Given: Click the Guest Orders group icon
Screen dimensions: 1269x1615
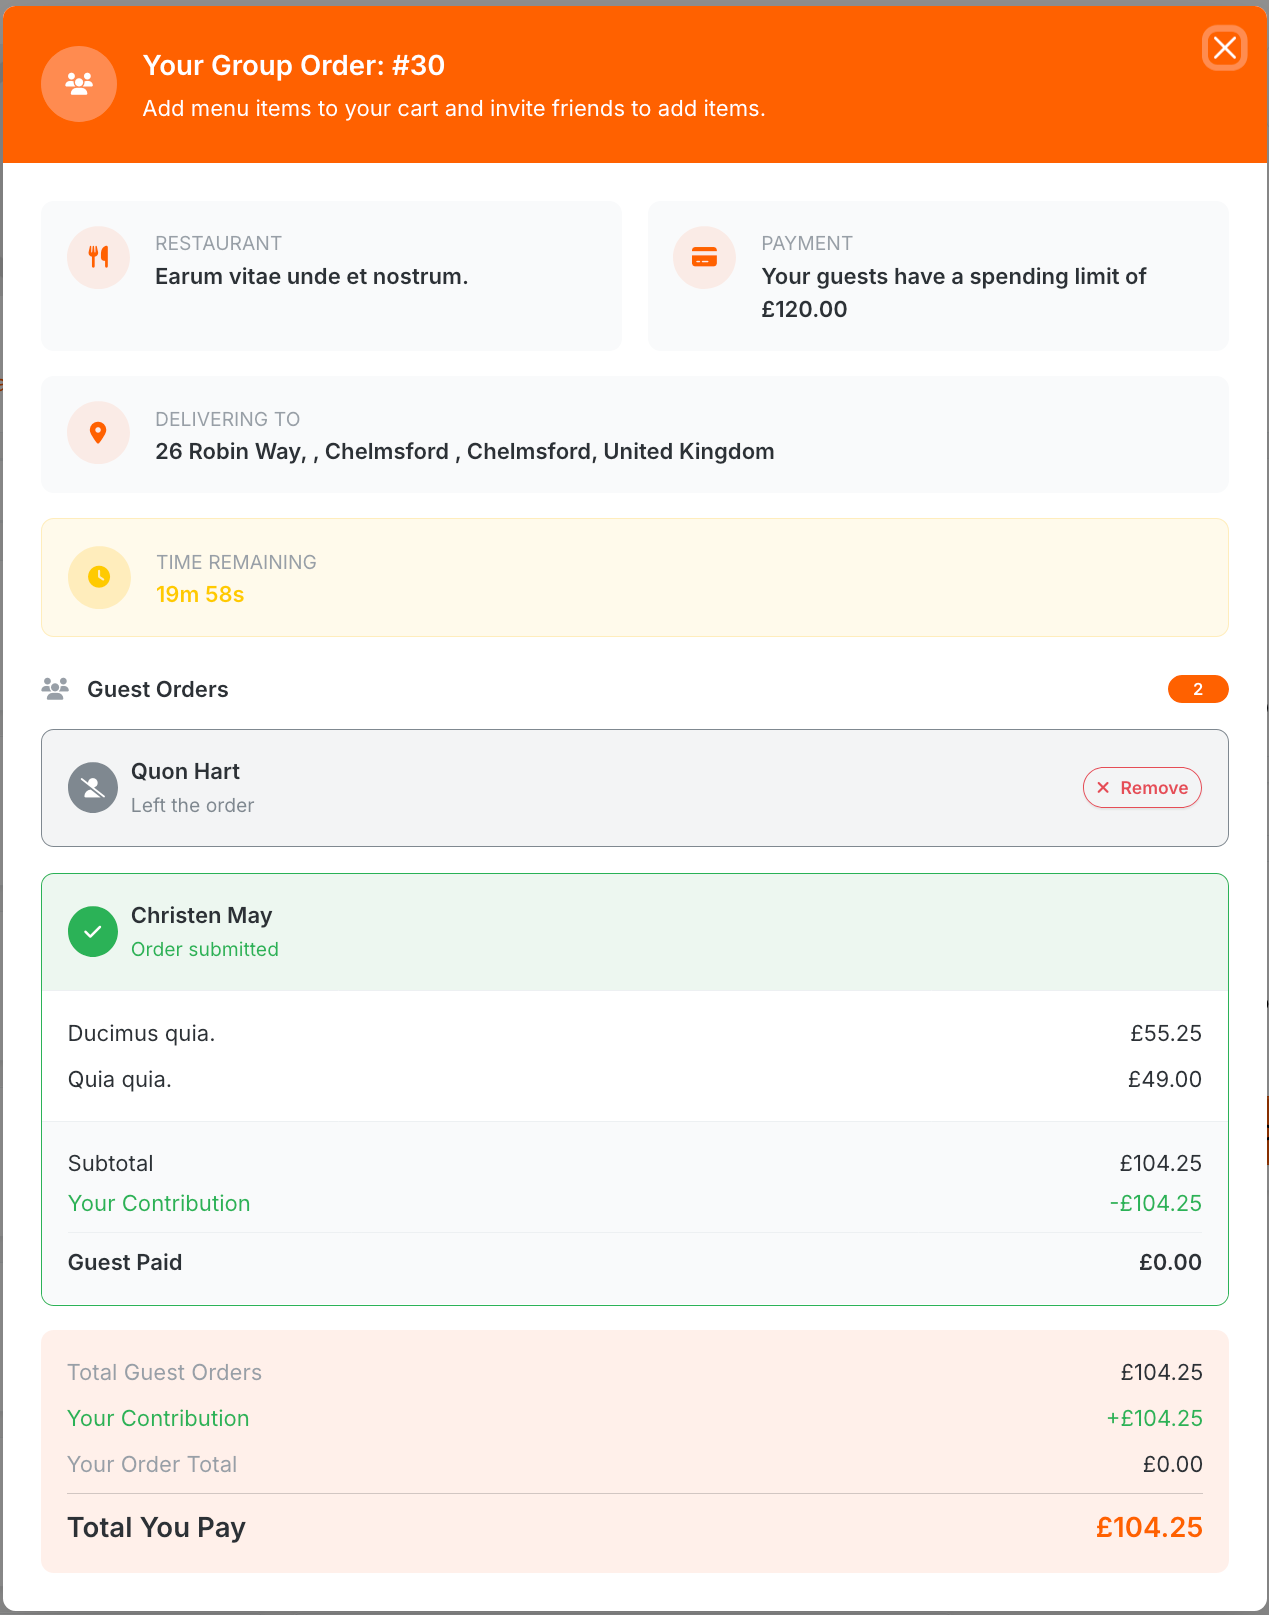Looking at the screenshot, I should [55, 689].
